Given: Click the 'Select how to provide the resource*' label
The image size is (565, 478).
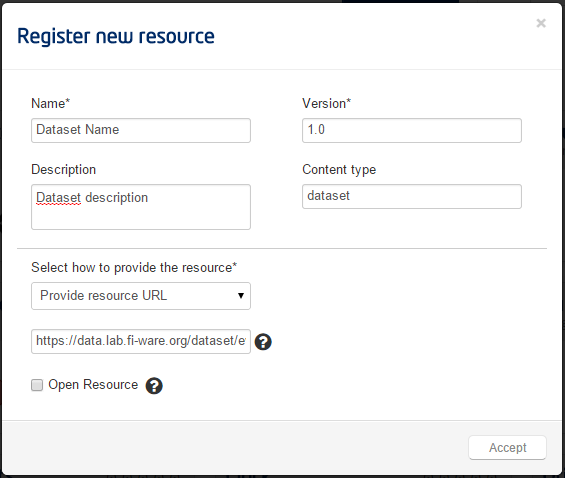Looking at the screenshot, I should pos(134,268).
